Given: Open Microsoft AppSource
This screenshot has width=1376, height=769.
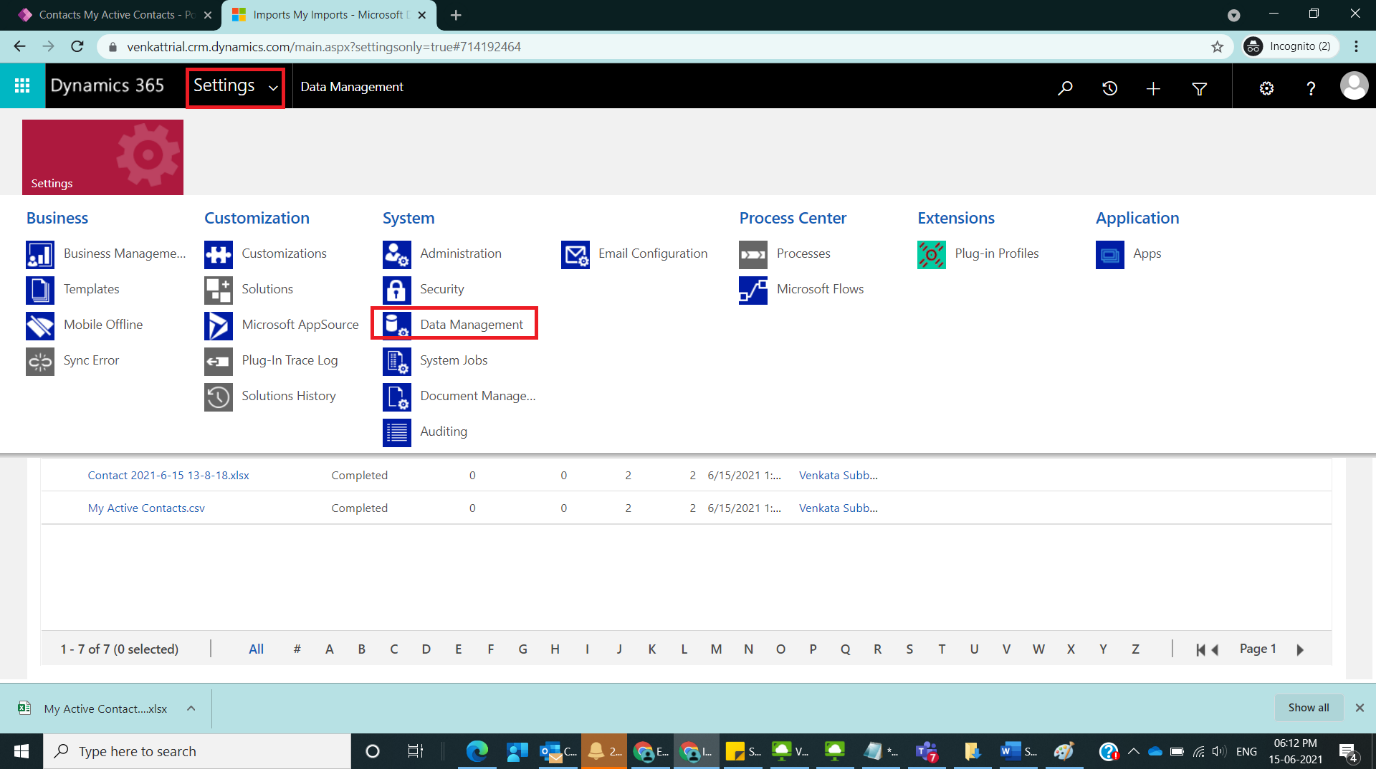Looking at the screenshot, I should 301,325.
